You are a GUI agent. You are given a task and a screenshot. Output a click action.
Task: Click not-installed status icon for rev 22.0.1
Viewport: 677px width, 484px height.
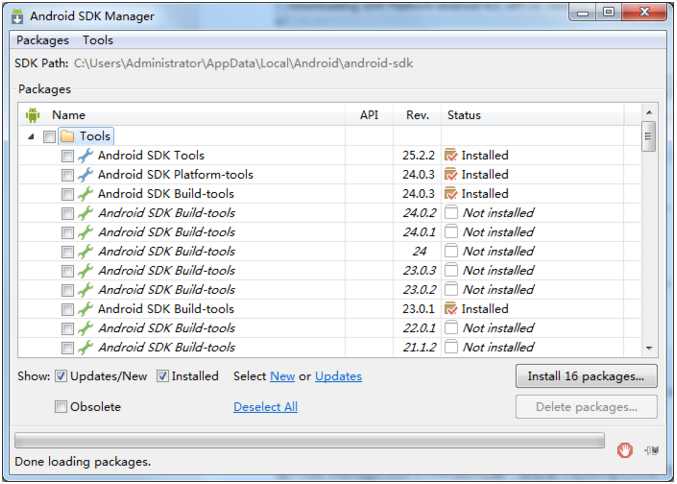[451, 328]
